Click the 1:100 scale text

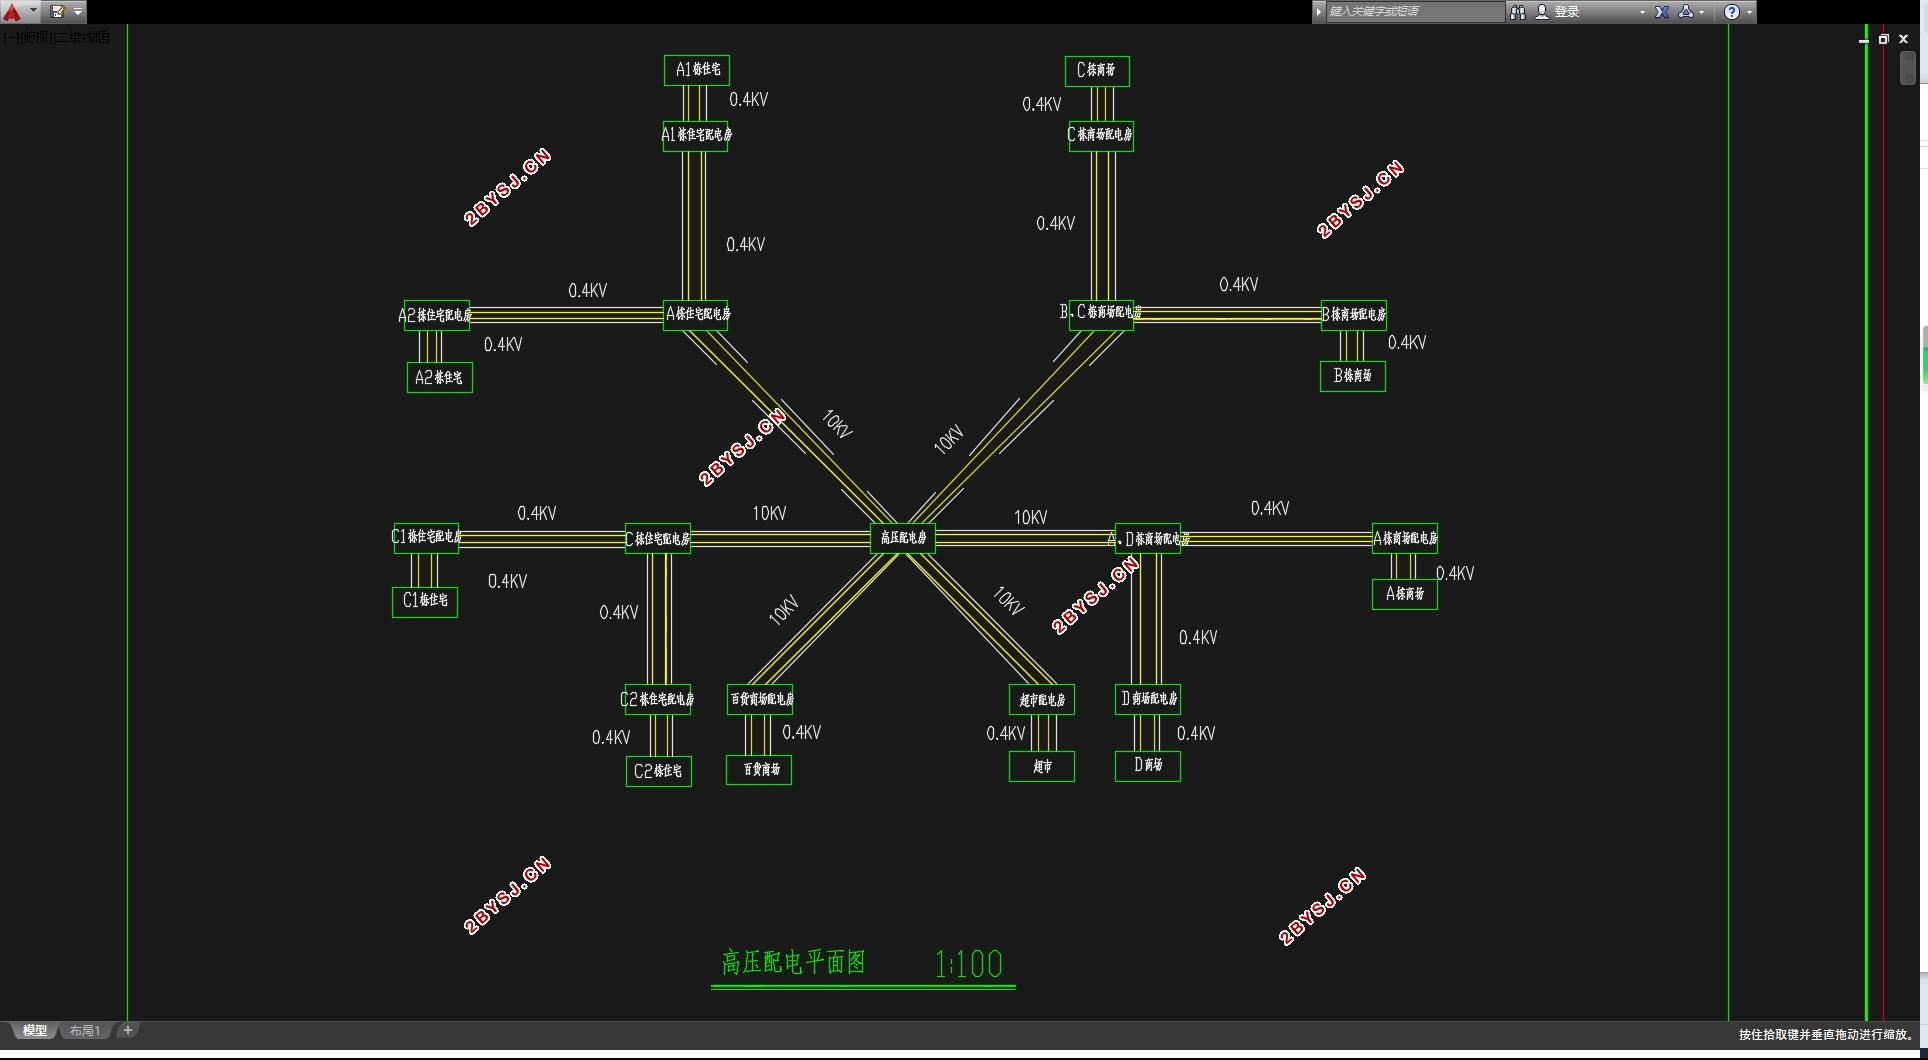pyautogui.click(x=969, y=964)
